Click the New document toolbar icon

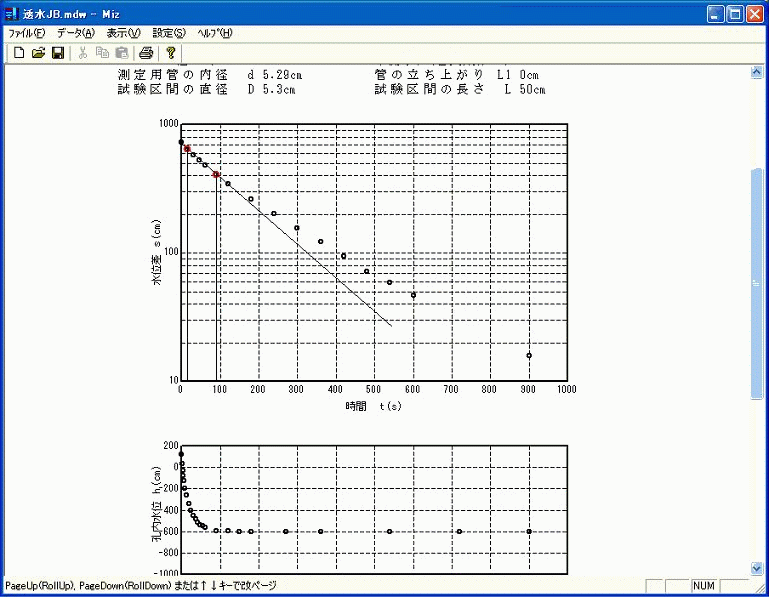(x=19, y=52)
